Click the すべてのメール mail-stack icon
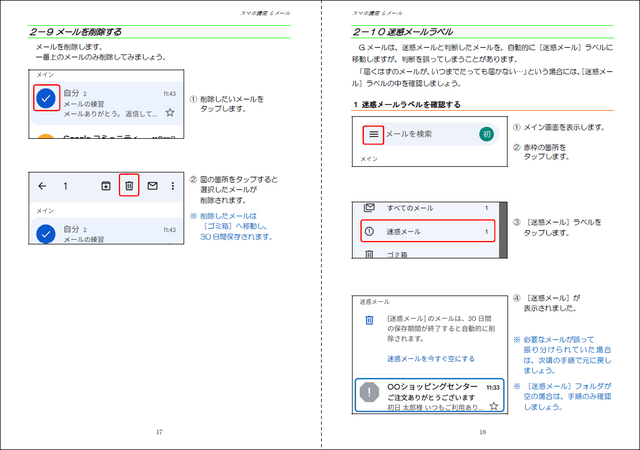640x450 pixels. coord(369,207)
